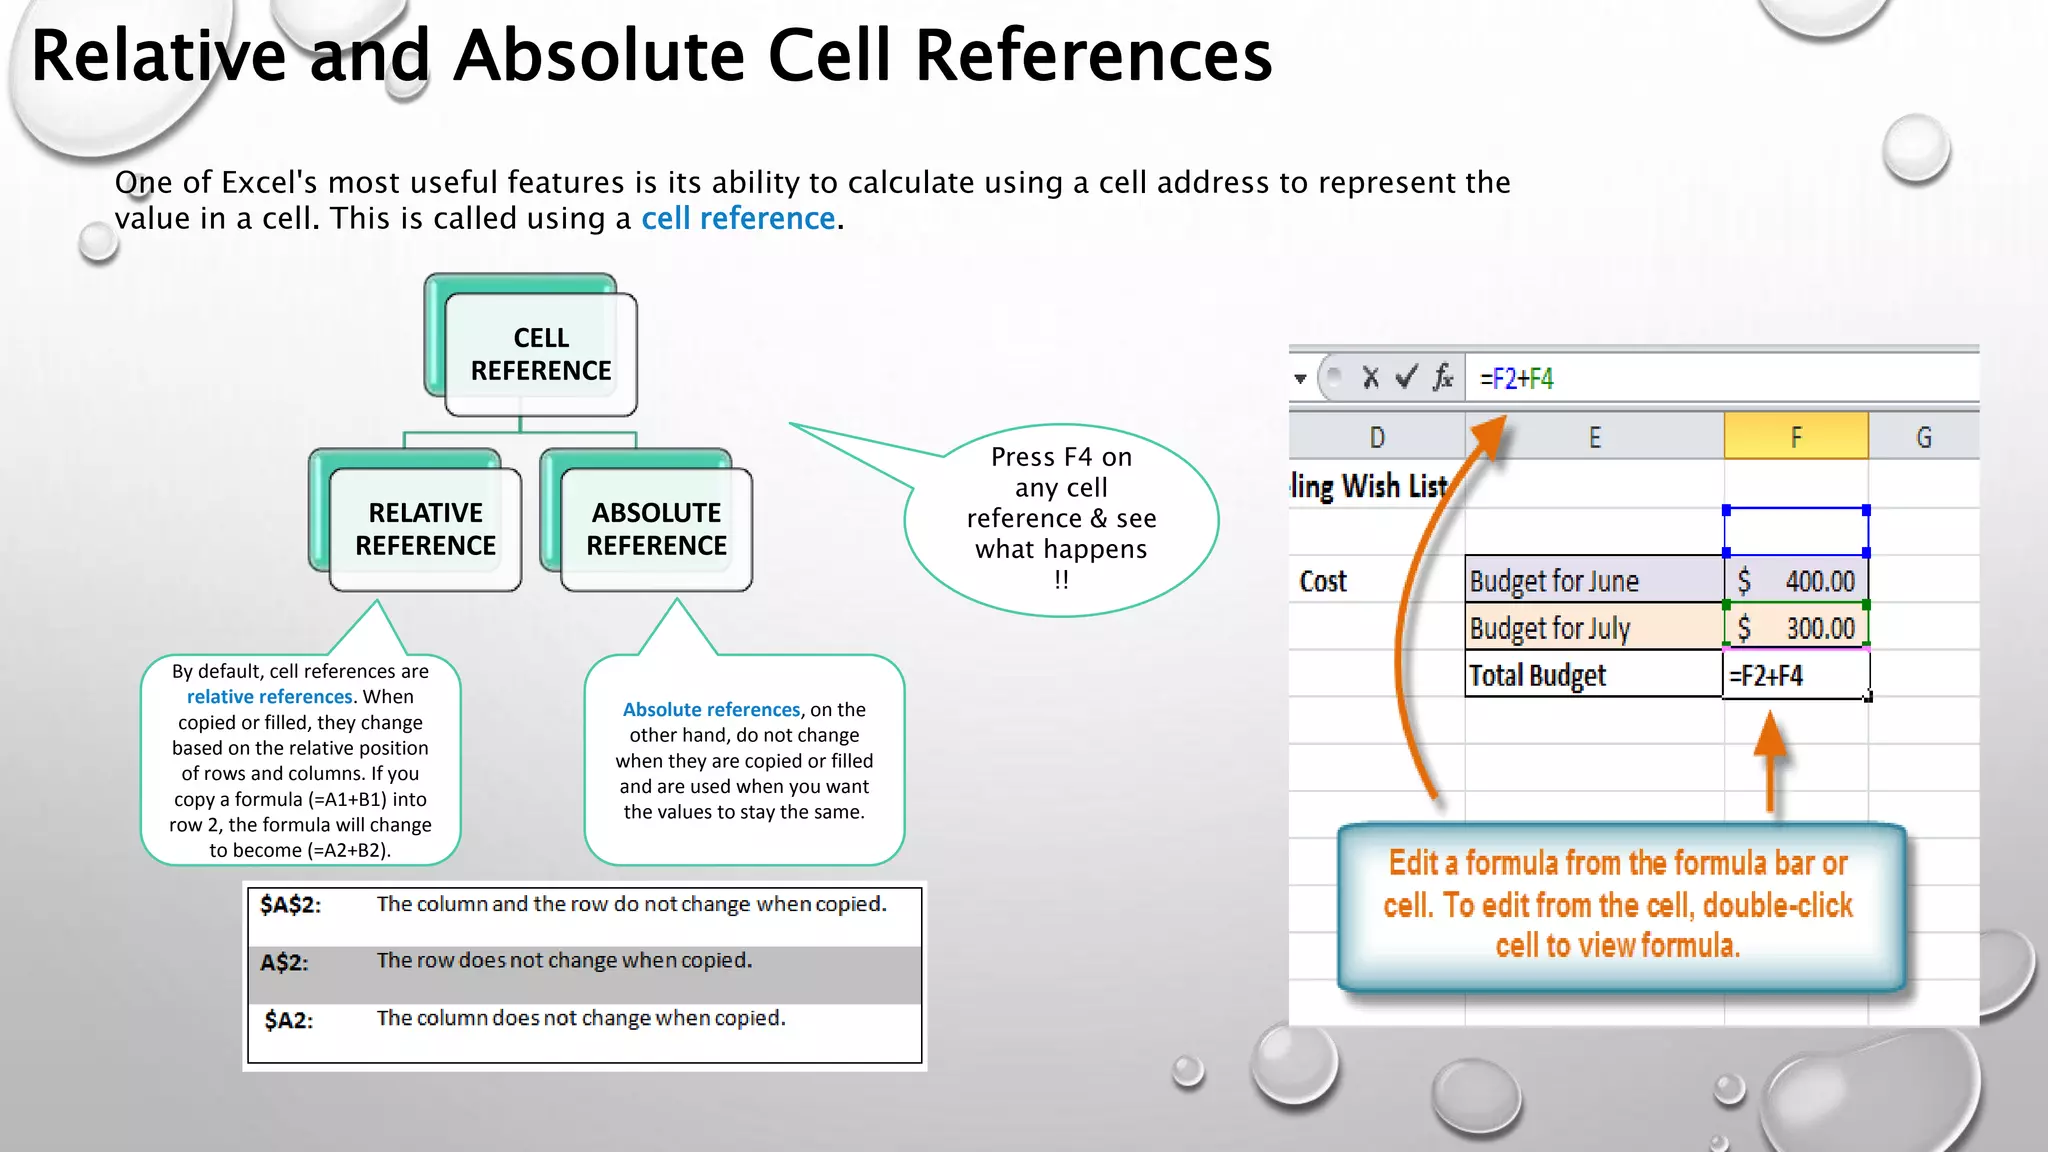The width and height of the screenshot is (2048, 1152).
Task: Click the ABSOLUTE REFERENCE diagram box
Action: click(656, 529)
